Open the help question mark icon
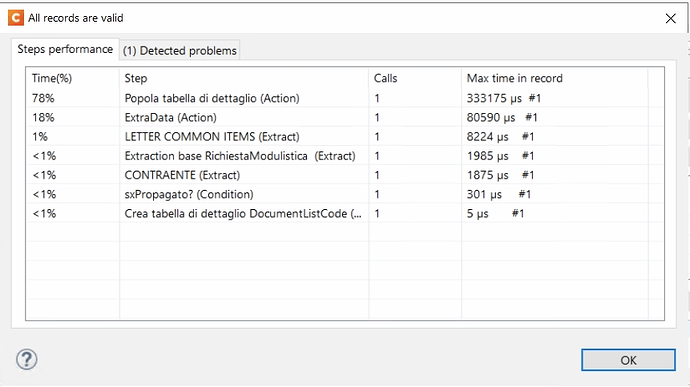 pyautogui.click(x=27, y=360)
